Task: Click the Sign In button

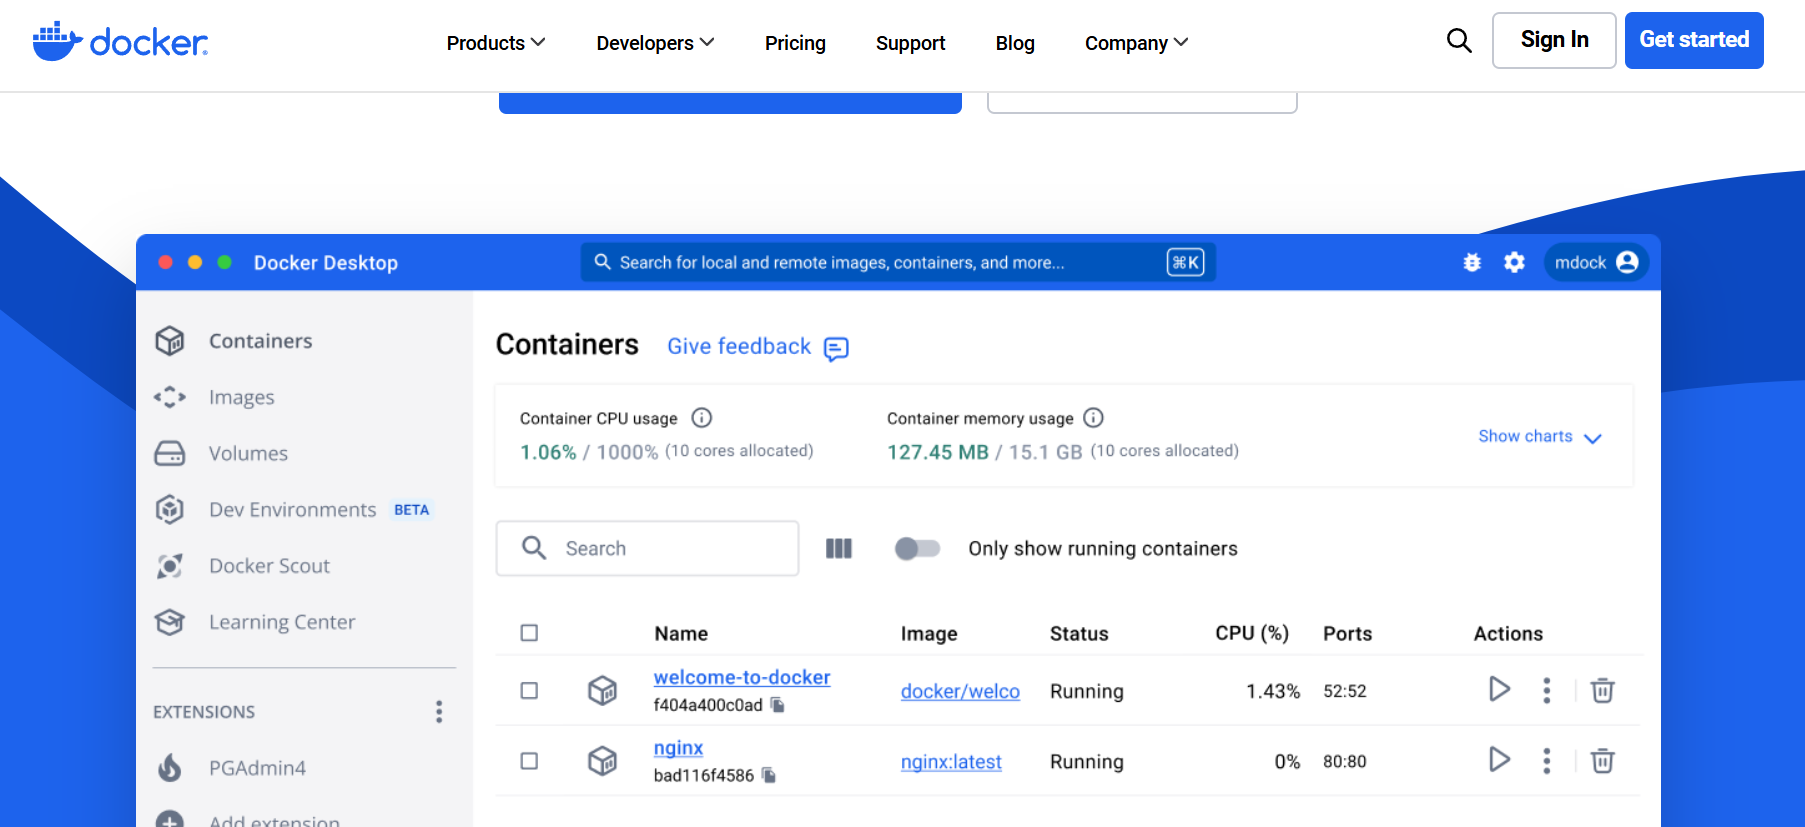Action: (x=1554, y=40)
